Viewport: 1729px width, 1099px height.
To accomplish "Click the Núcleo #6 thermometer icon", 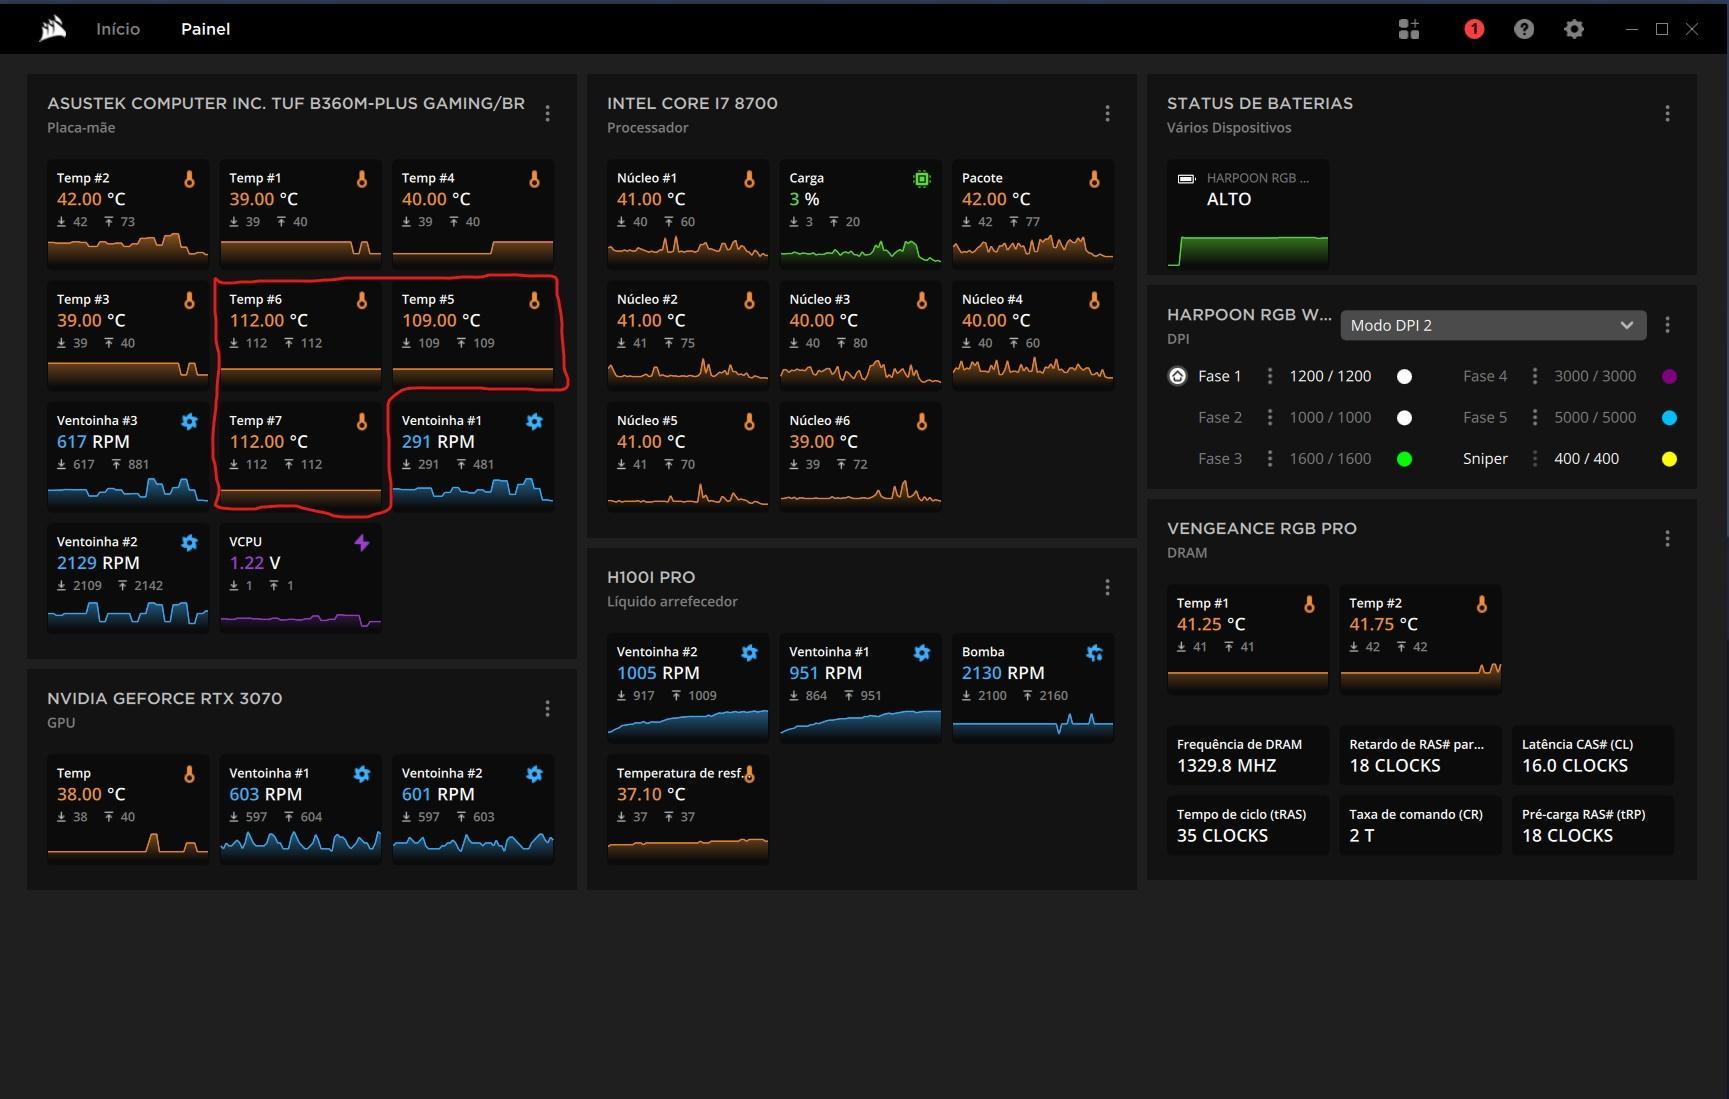I will [x=922, y=421].
